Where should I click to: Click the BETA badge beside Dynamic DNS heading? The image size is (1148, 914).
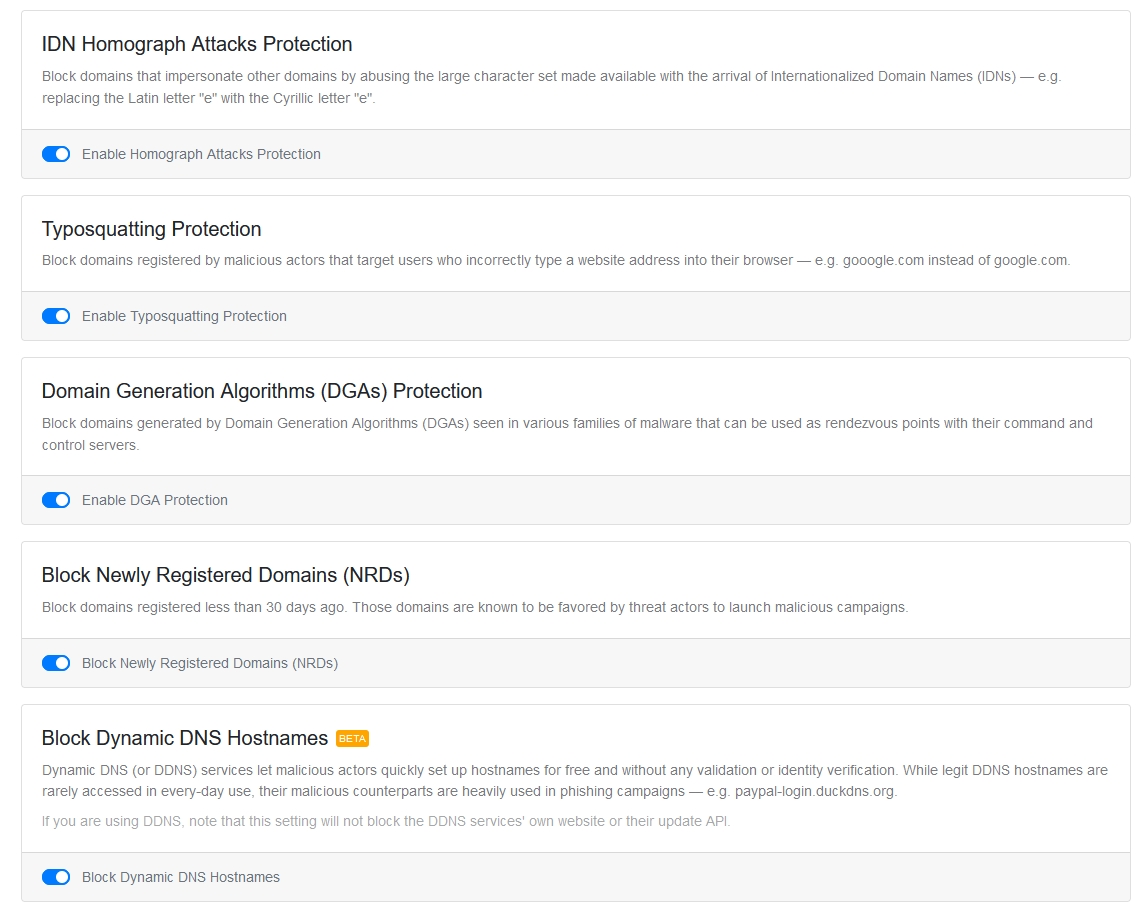click(x=353, y=739)
